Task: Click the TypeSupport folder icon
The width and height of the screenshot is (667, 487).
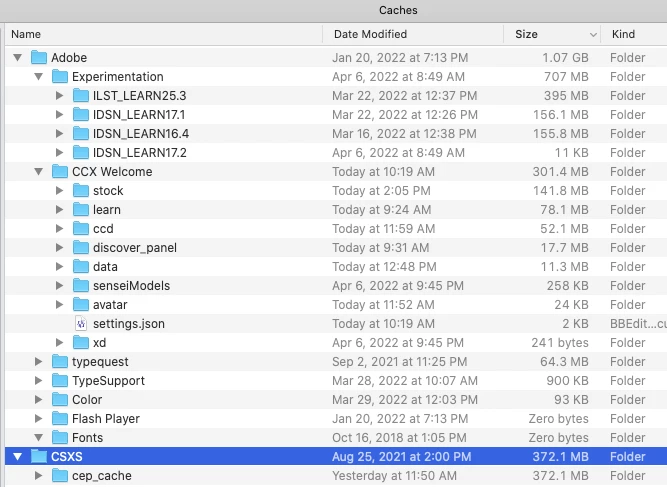Action: (60, 381)
